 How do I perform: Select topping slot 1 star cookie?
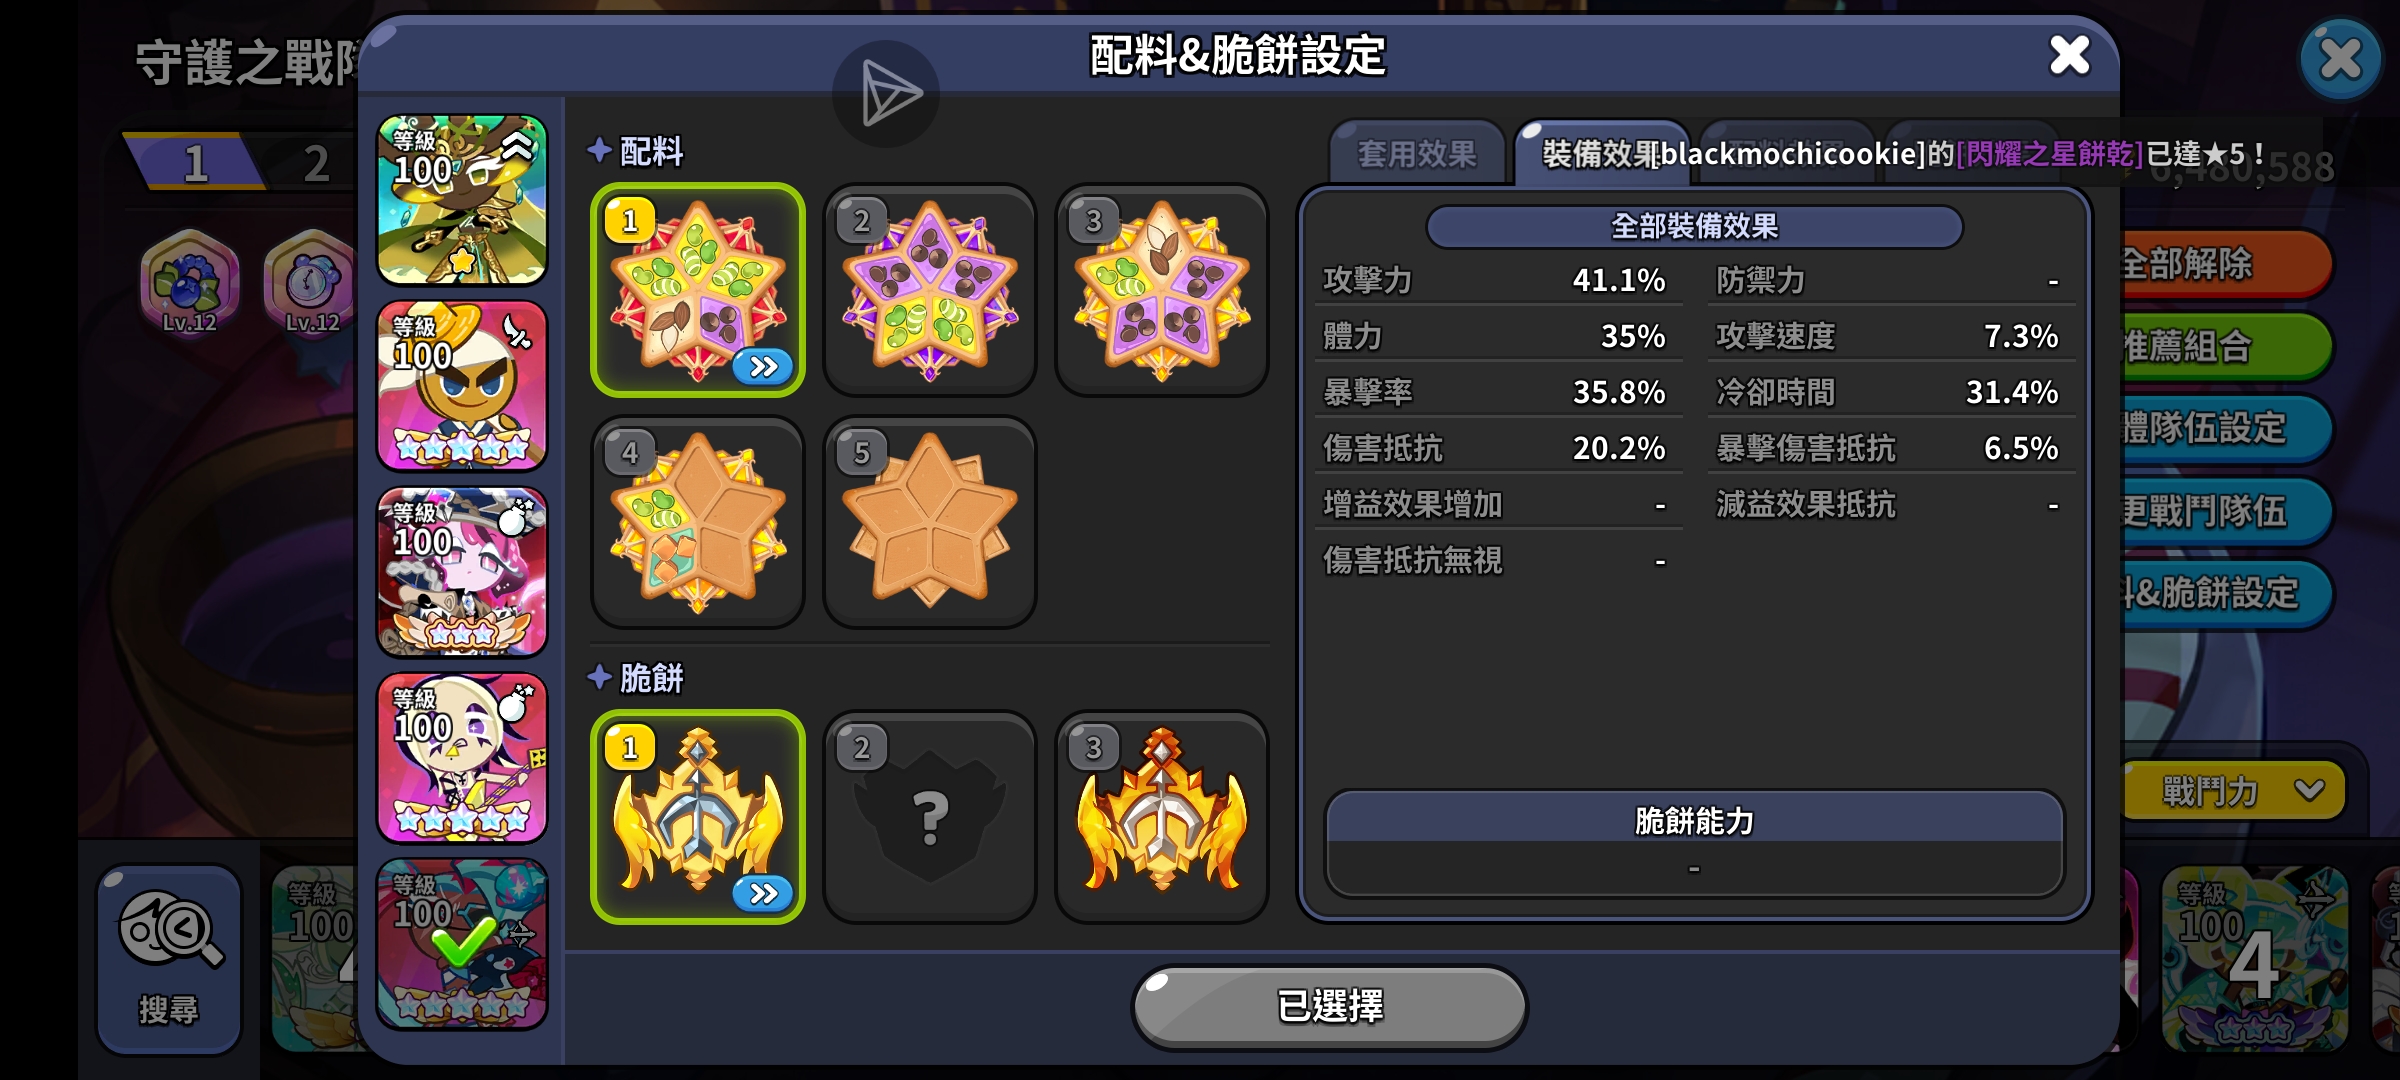698,290
